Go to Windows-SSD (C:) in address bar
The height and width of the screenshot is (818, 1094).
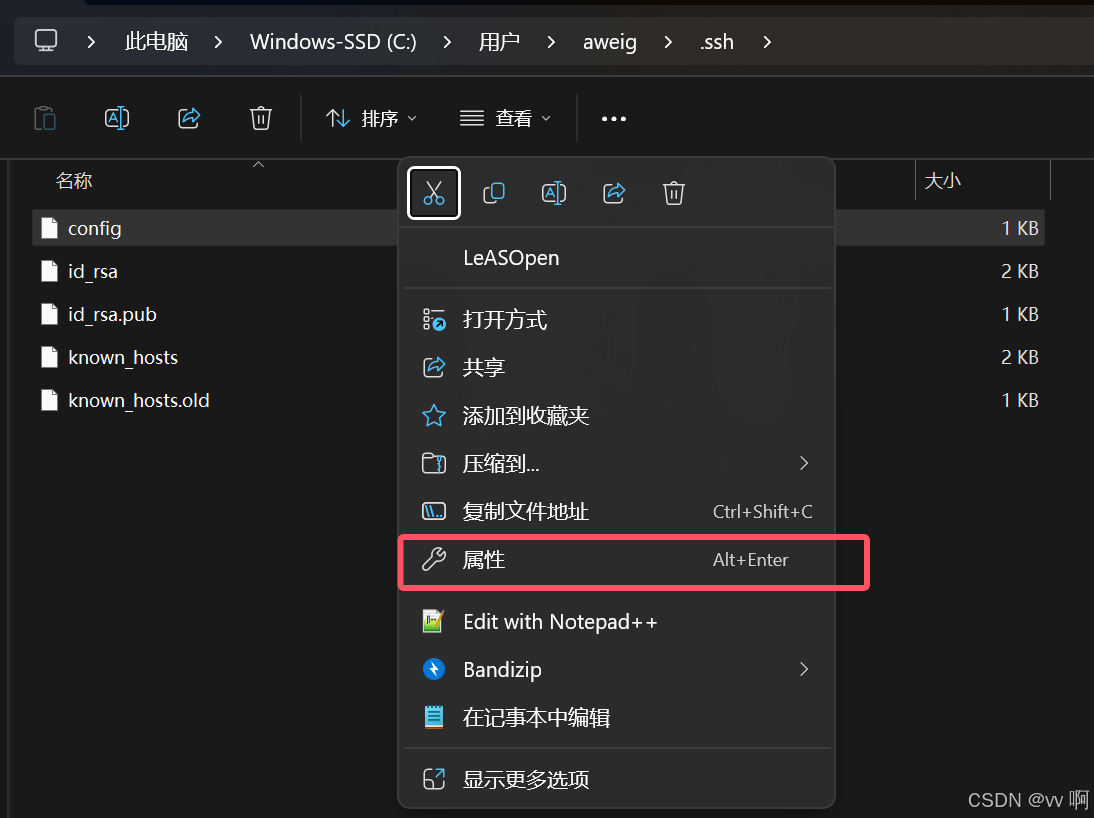[334, 42]
